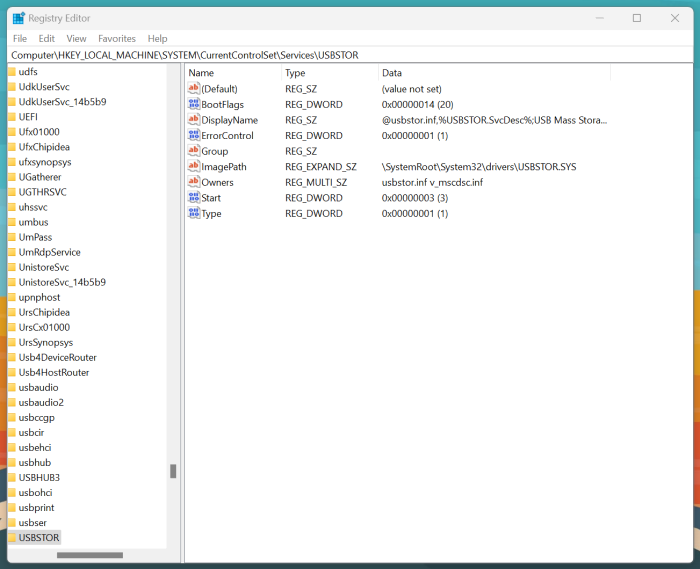Select the usbser key
Viewport: 700px width, 569px height.
click(x=32, y=523)
